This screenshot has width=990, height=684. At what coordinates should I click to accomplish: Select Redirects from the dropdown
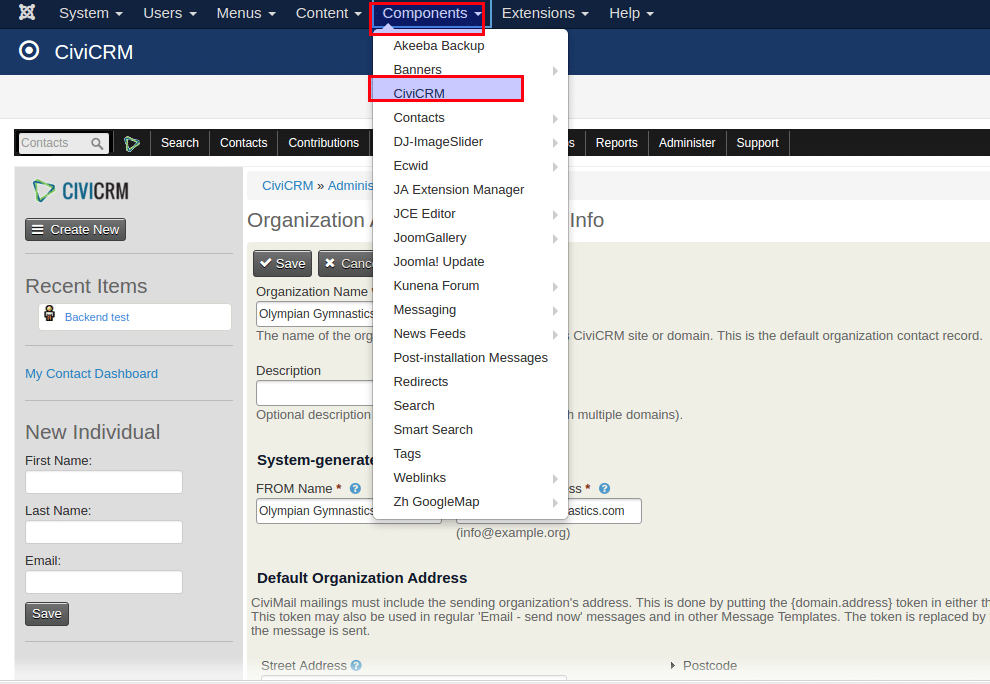click(x=420, y=381)
